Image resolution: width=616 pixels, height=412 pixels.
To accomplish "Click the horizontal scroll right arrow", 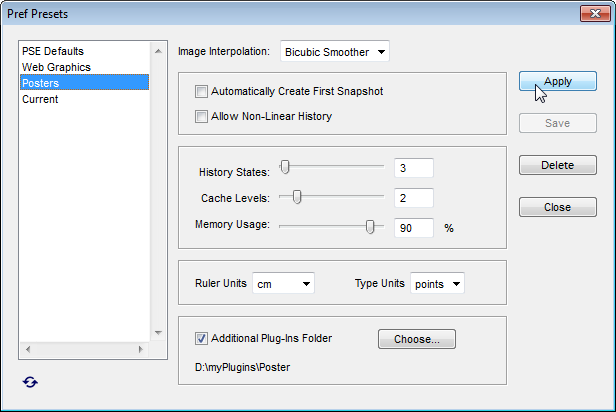I will coord(141,349).
